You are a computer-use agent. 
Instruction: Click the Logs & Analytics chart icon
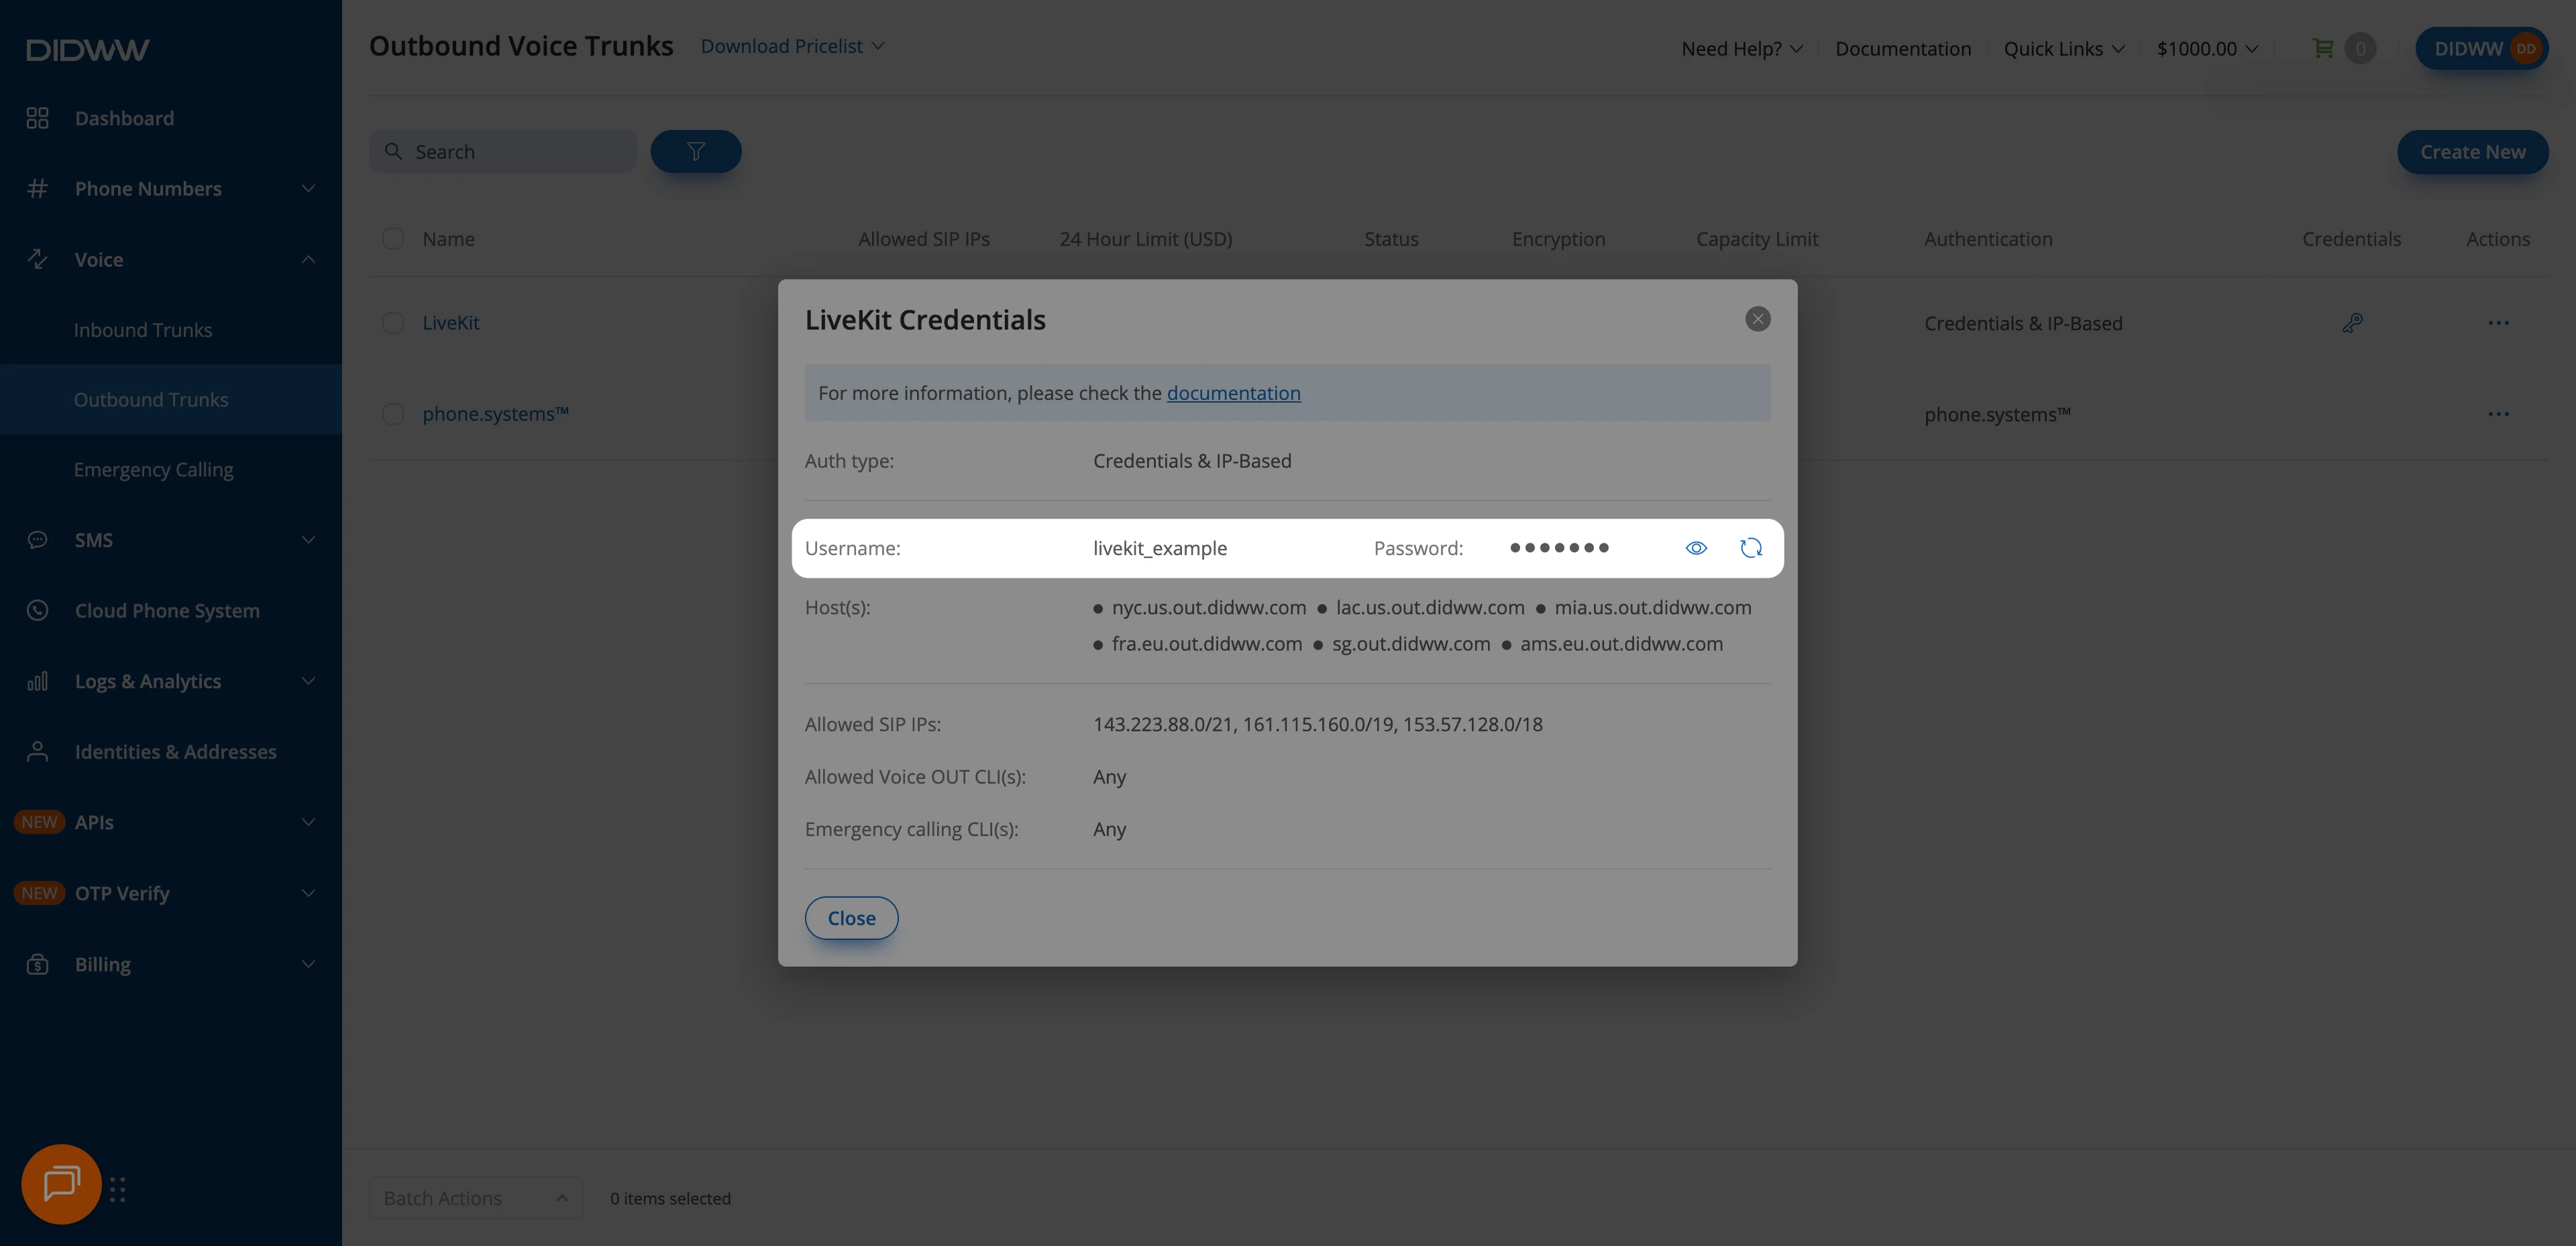38,681
